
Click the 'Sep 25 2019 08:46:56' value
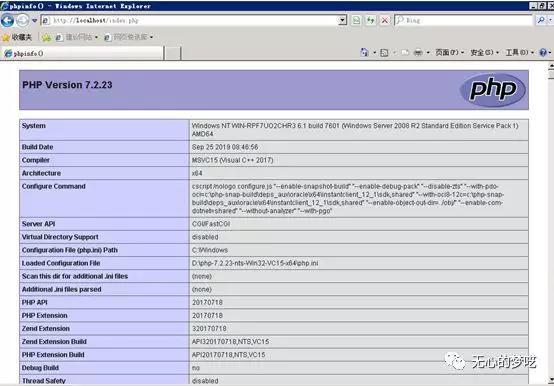pyautogui.click(x=225, y=147)
